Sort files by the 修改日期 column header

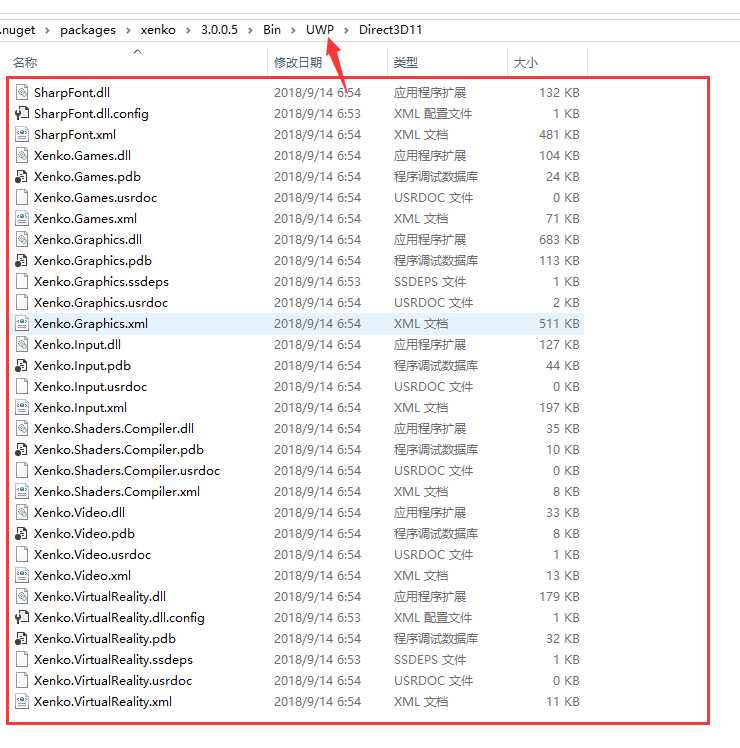298,62
